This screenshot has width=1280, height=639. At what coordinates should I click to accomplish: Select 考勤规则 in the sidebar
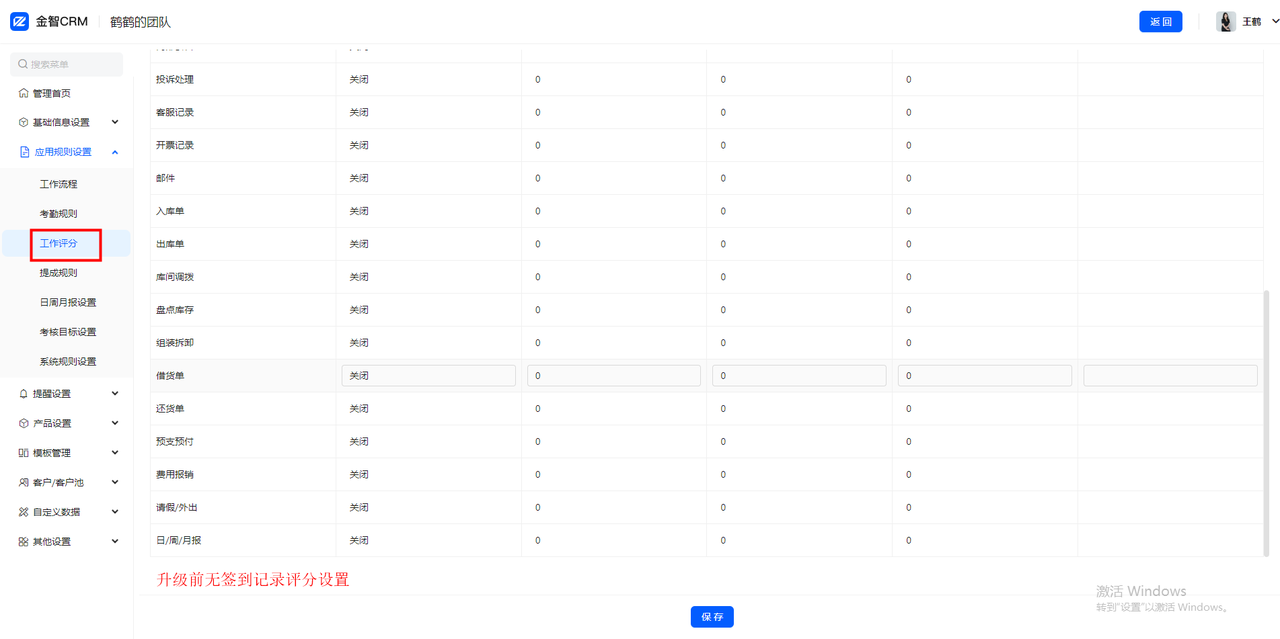coord(58,214)
